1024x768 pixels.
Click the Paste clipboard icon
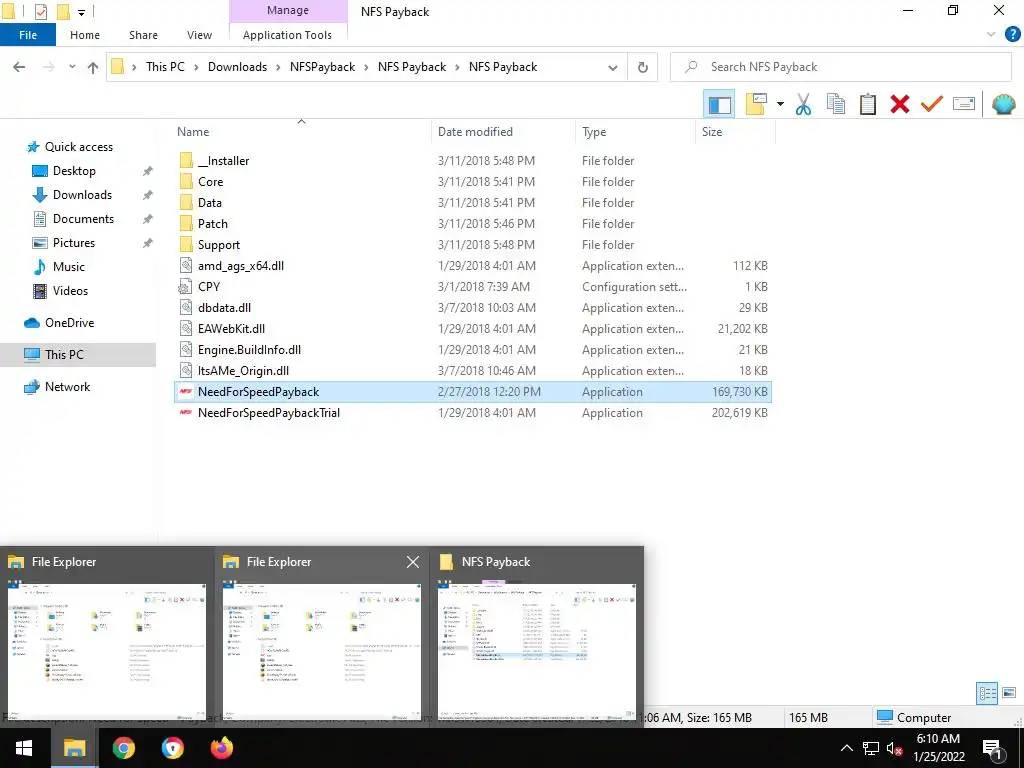click(x=867, y=104)
